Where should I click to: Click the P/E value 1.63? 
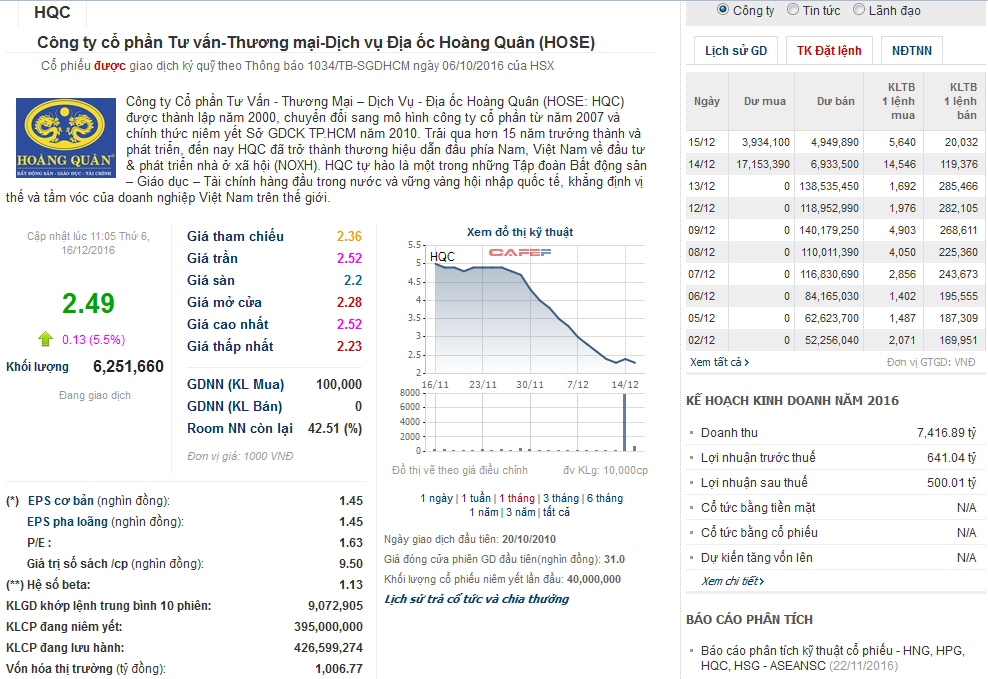(x=351, y=543)
